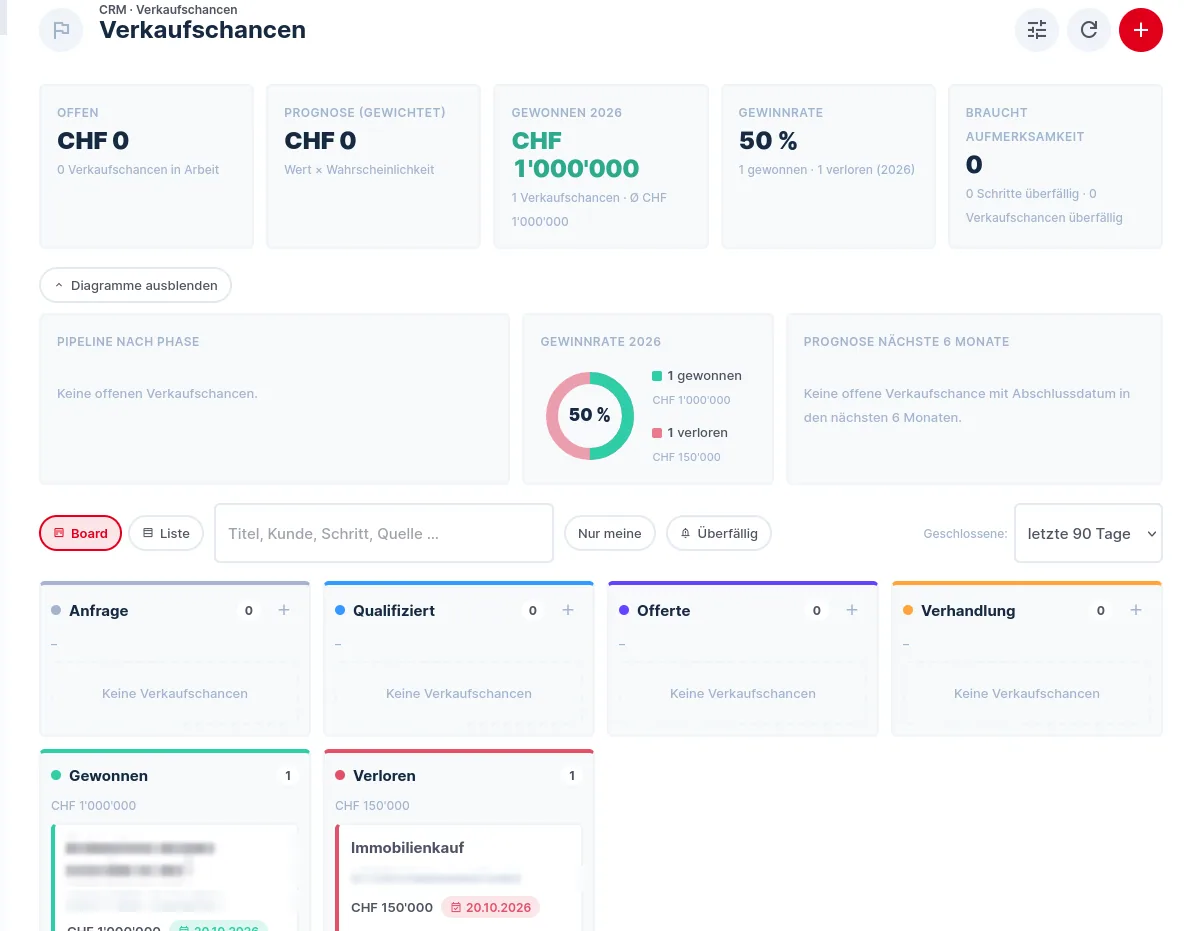This screenshot has width=1185, height=931.
Task: Click the Prognose (gewichtet) CHF 0 value
Action: 320,141
